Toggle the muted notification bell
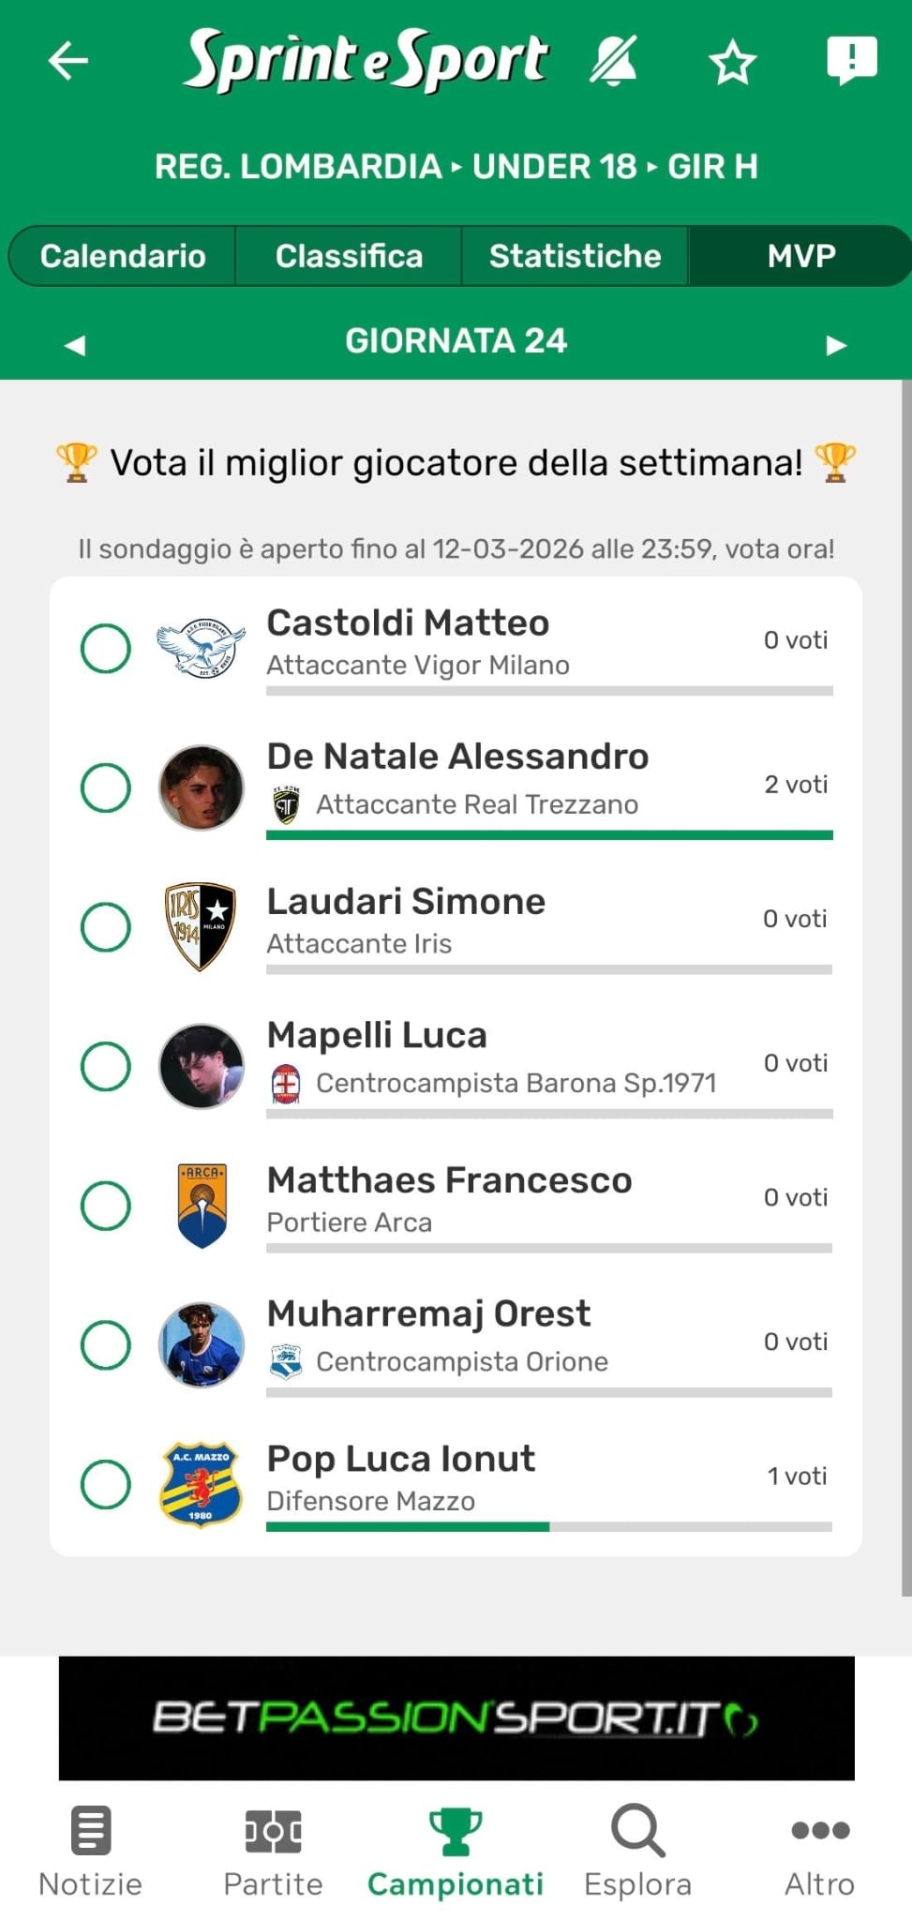The width and height of the screenshot is (912, 1920). click(x=613, y=61)
